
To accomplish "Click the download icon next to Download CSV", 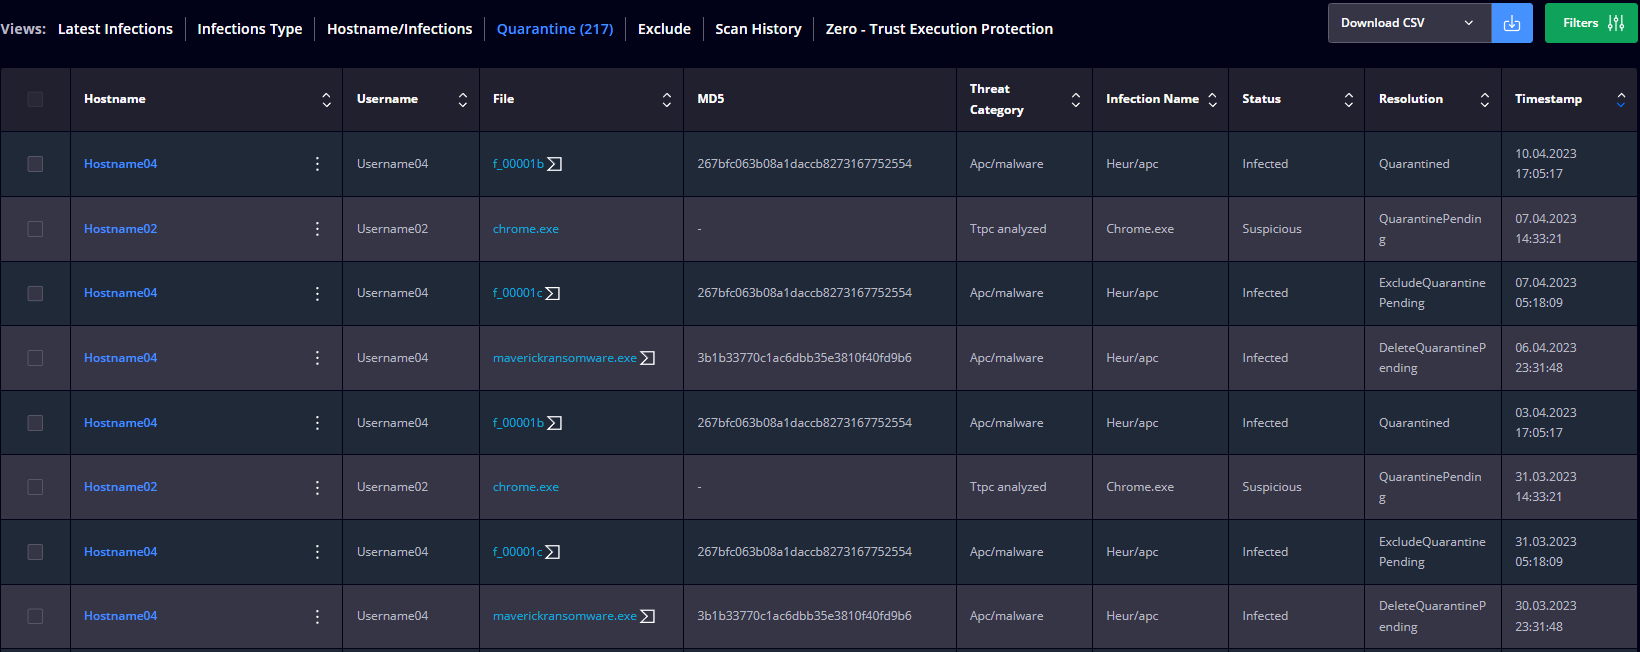I will point(1511,23).
